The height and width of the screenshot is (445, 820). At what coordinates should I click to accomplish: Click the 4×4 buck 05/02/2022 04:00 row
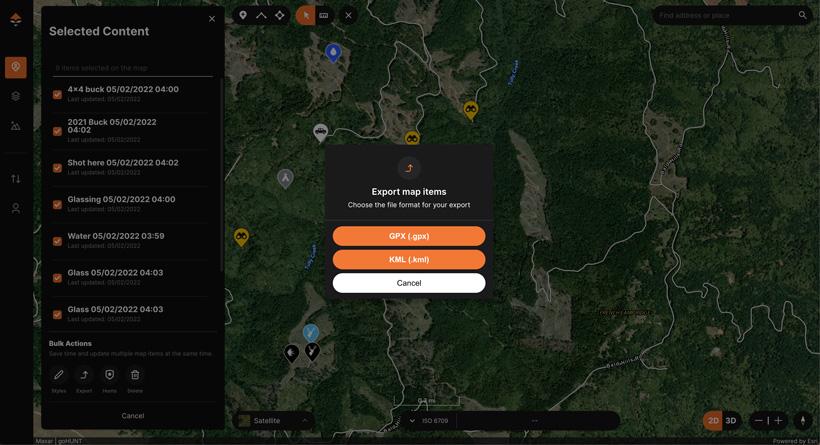(x=131, y=94)
